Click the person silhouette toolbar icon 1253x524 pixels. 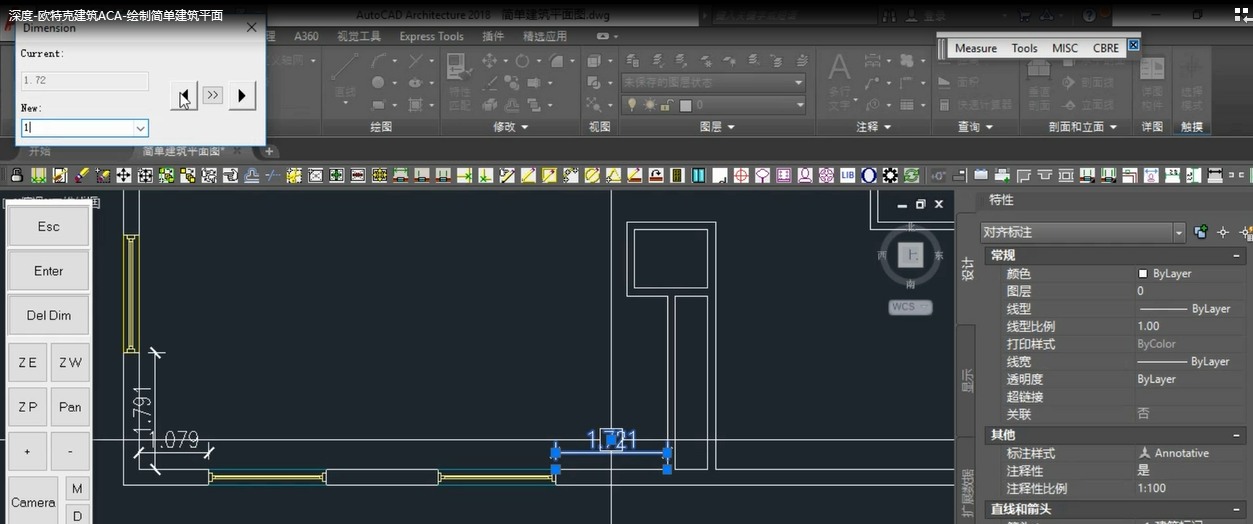click(x=805, y=175)
